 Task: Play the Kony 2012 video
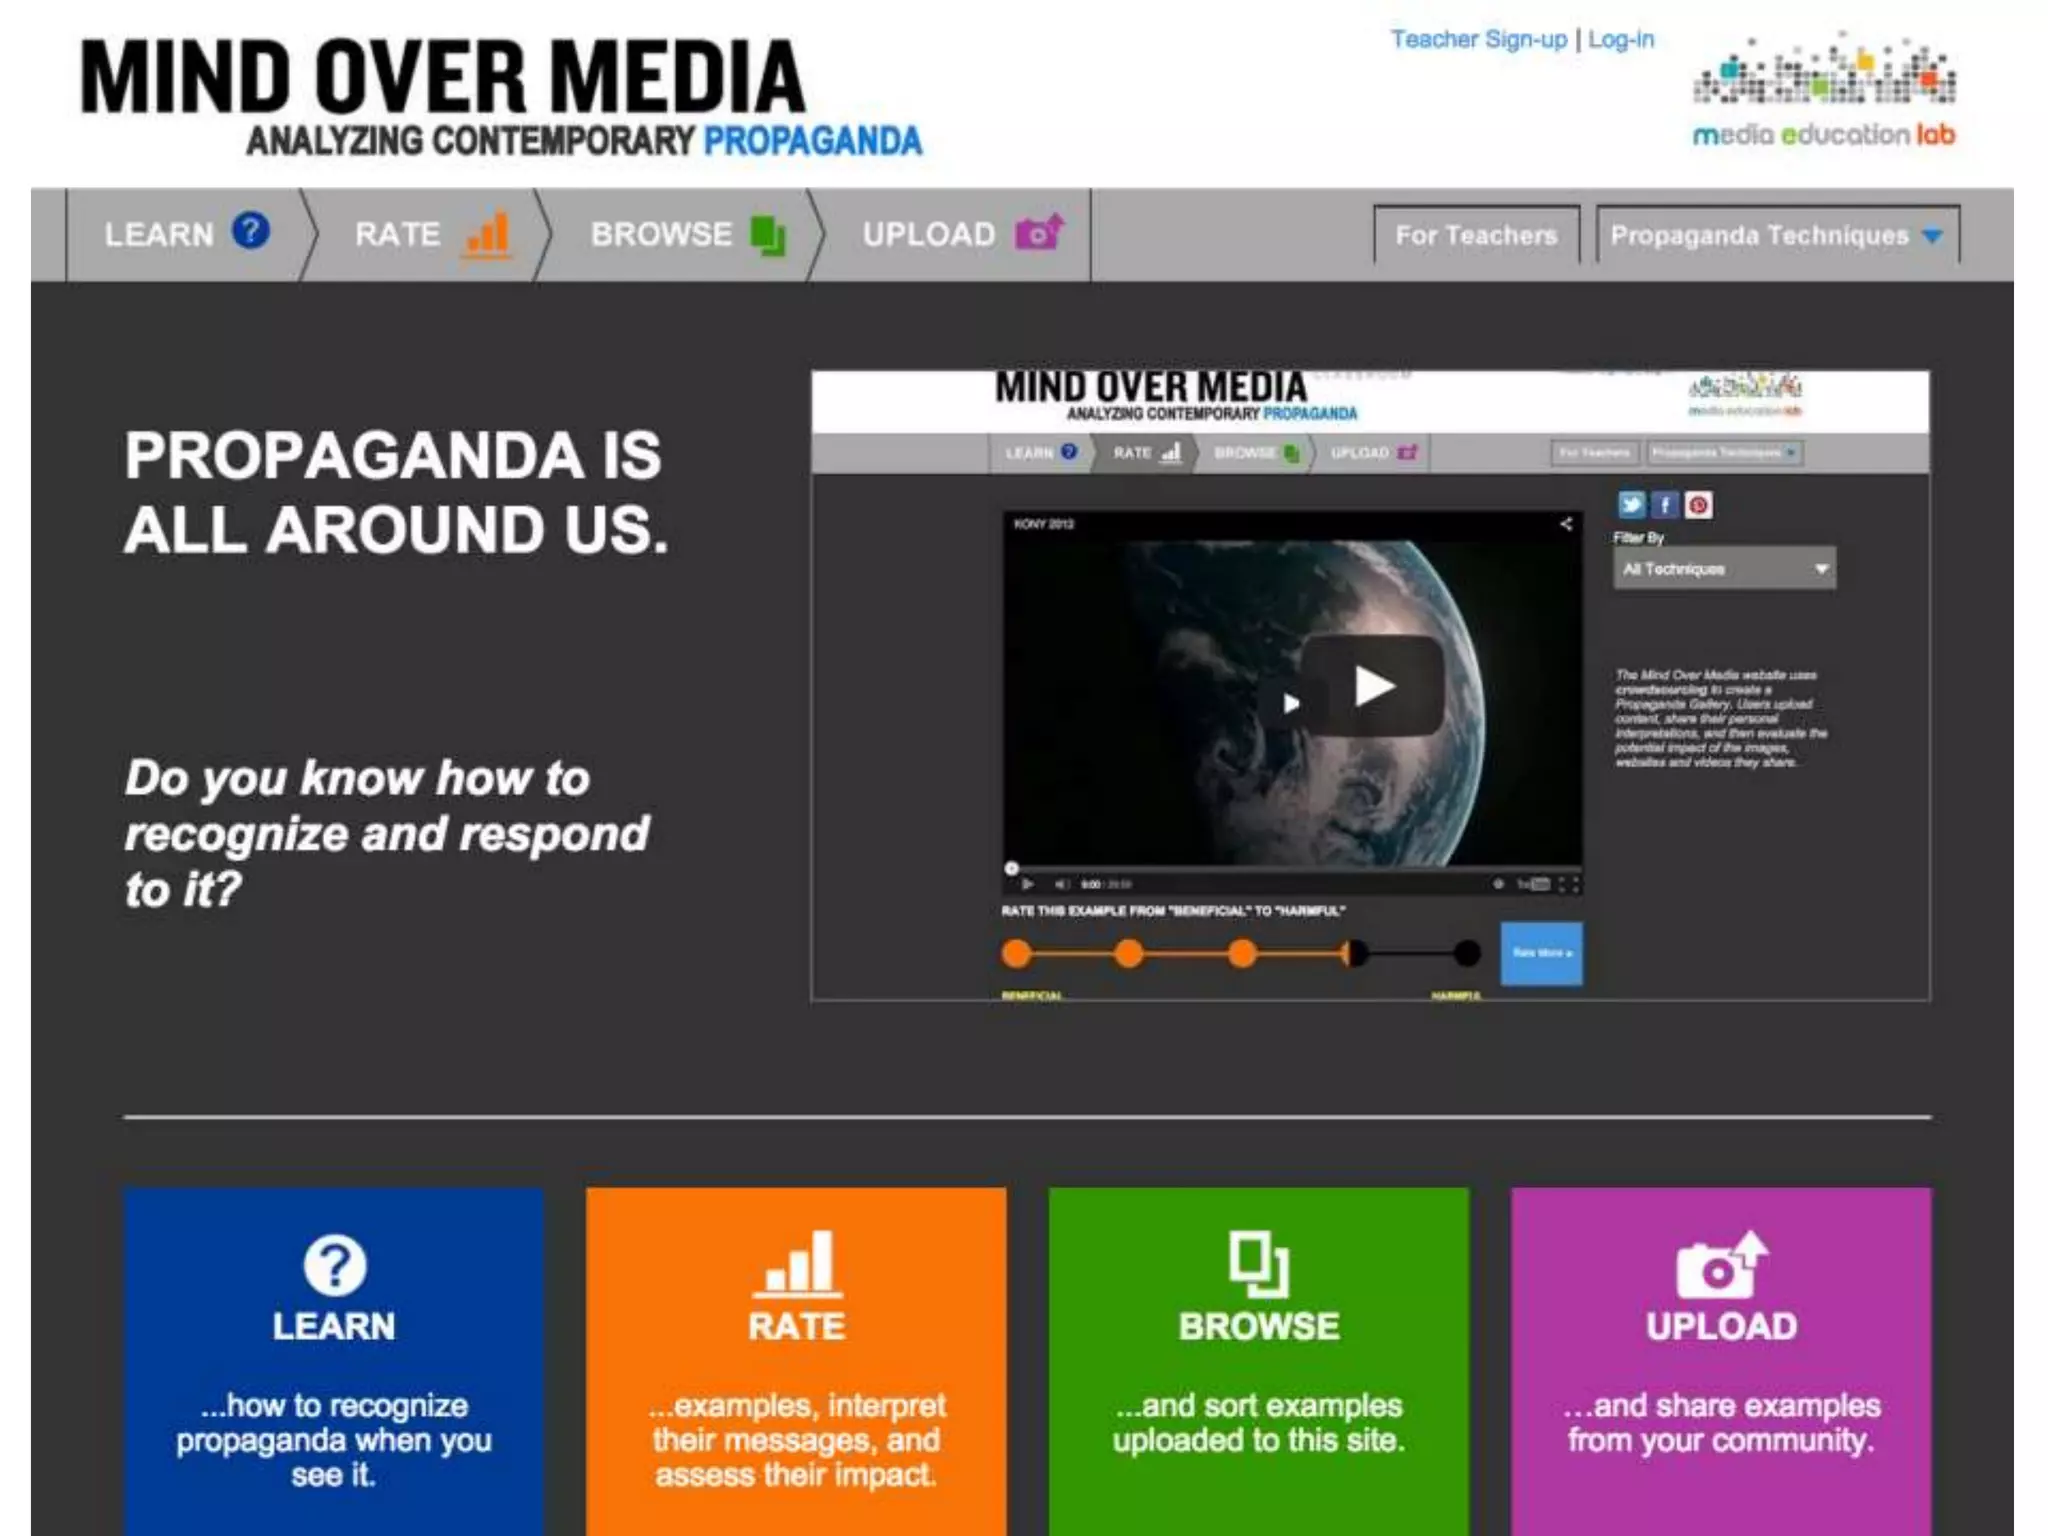(x=1373, y=686)
